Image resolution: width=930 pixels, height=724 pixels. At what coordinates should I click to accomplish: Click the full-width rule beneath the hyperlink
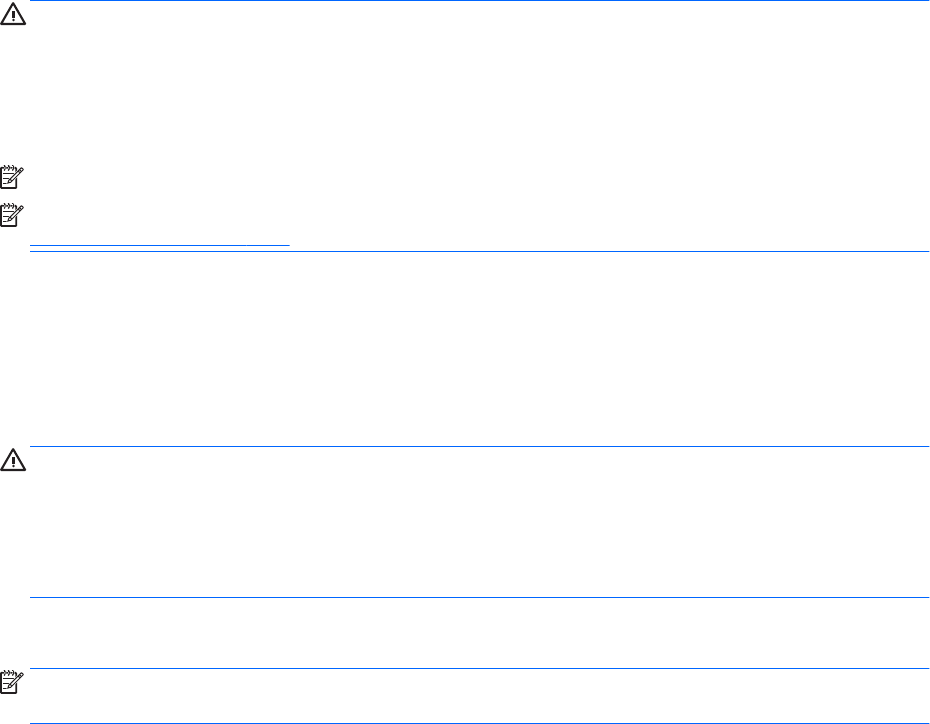(x=480, y=252)
